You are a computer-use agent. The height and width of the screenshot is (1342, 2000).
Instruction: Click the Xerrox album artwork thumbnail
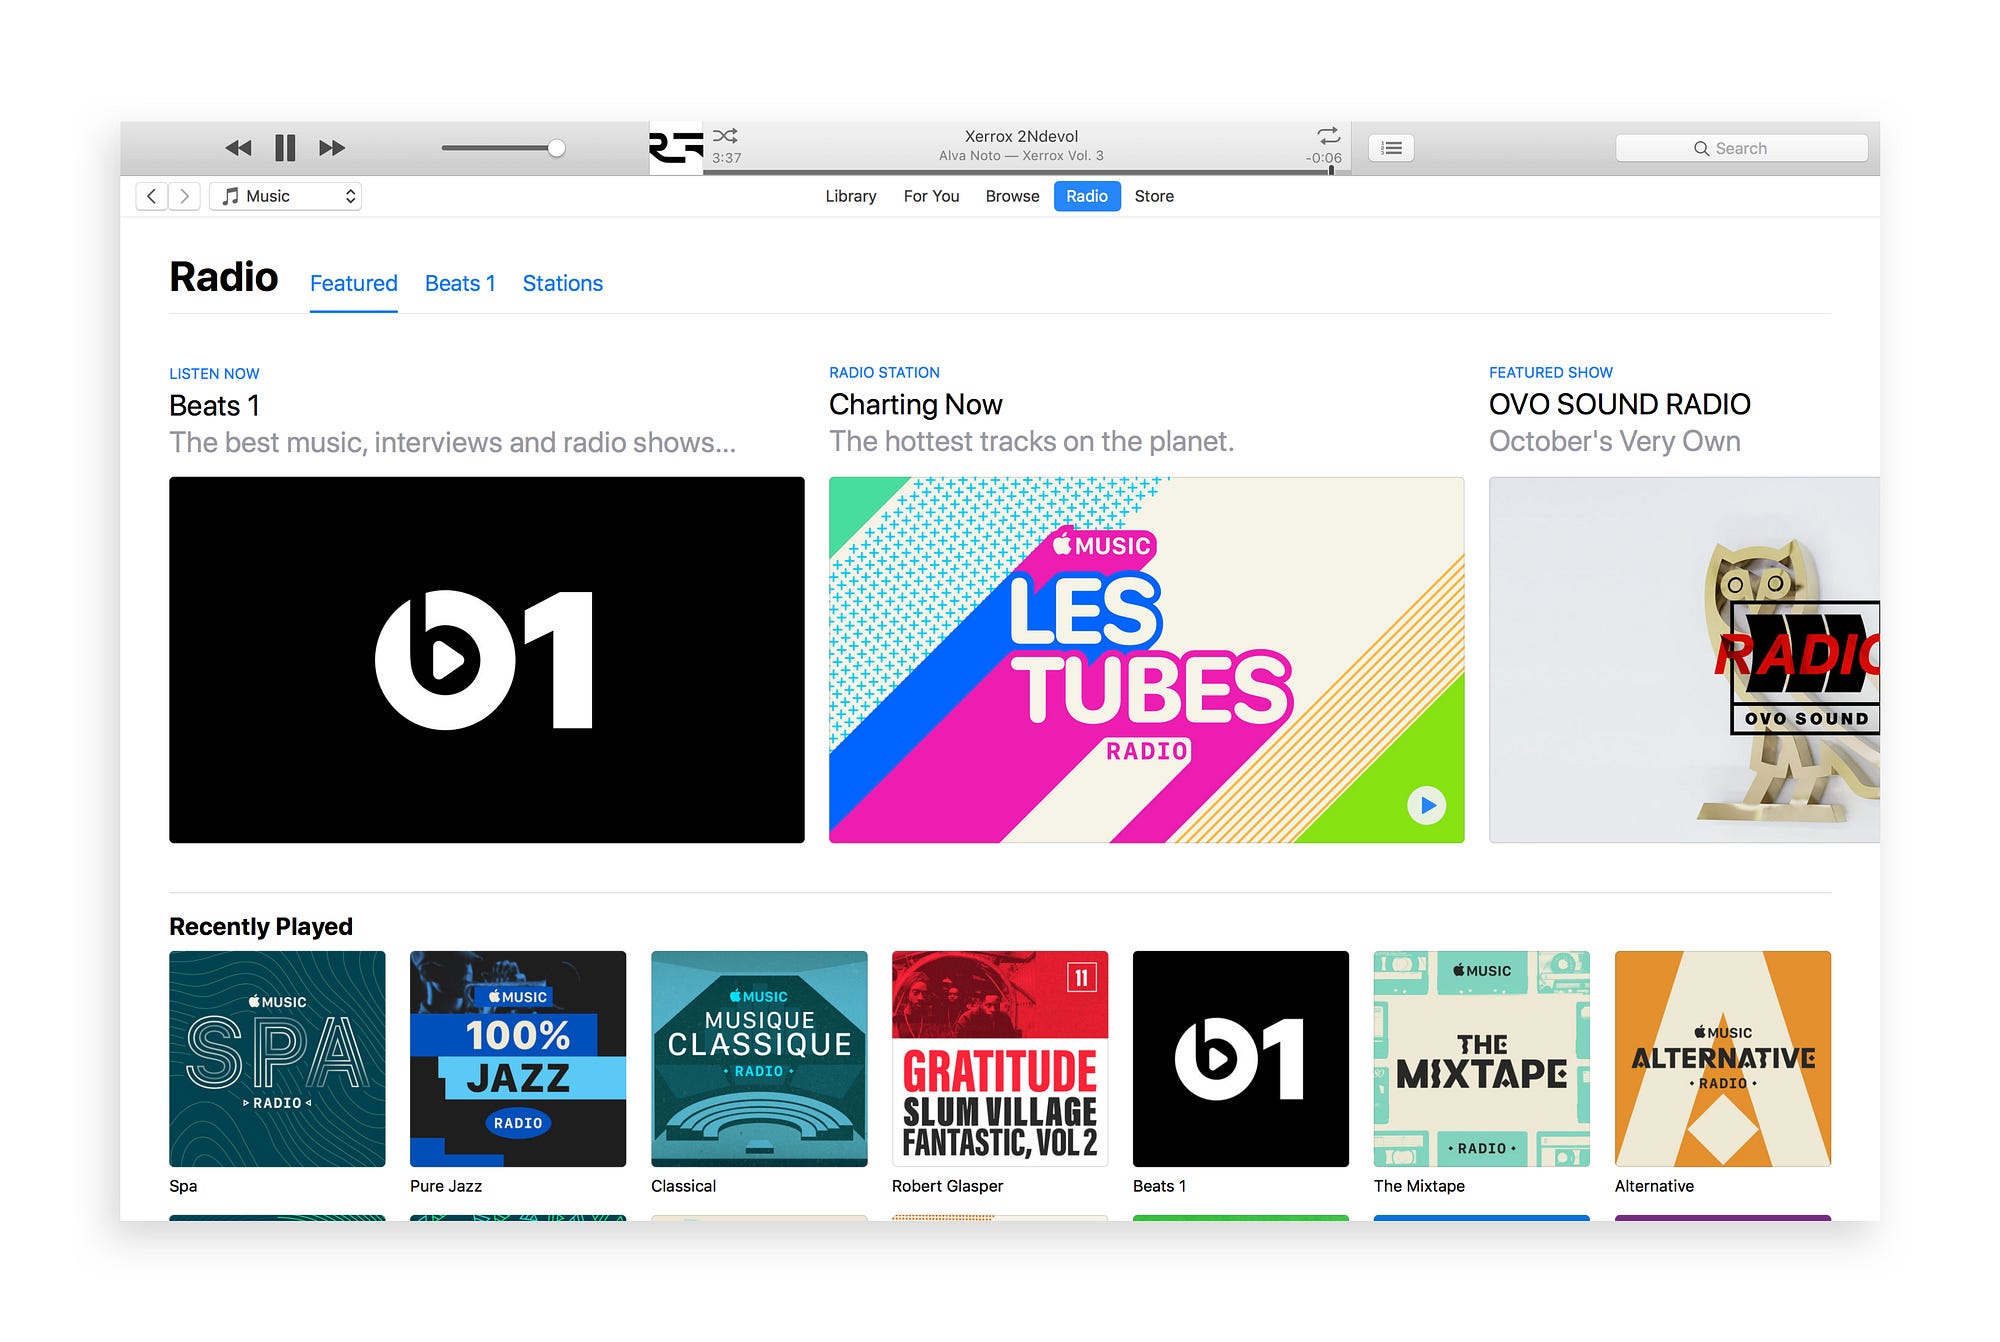coord(676,148)
